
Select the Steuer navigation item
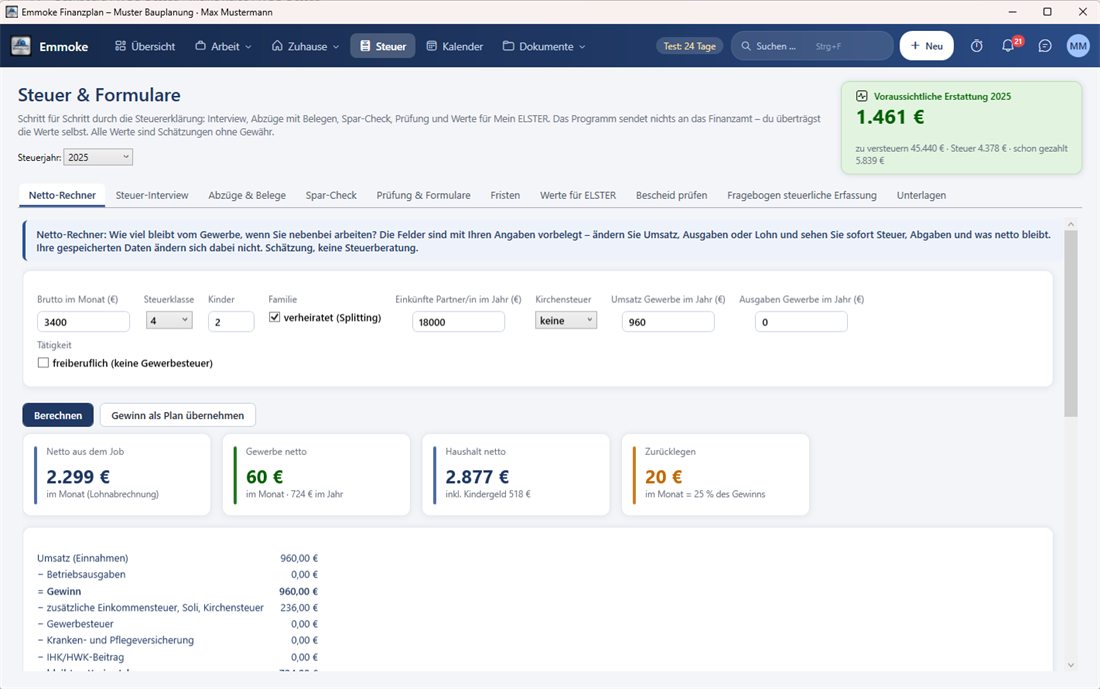pos(383,46)
